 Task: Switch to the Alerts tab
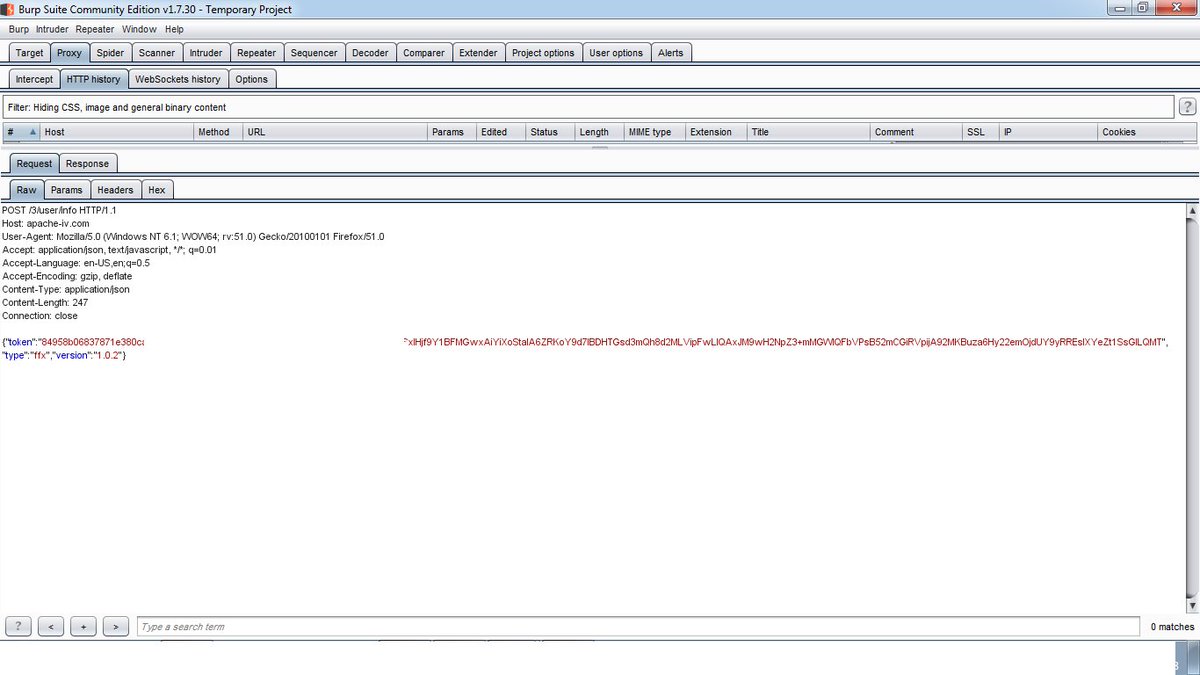671,53
